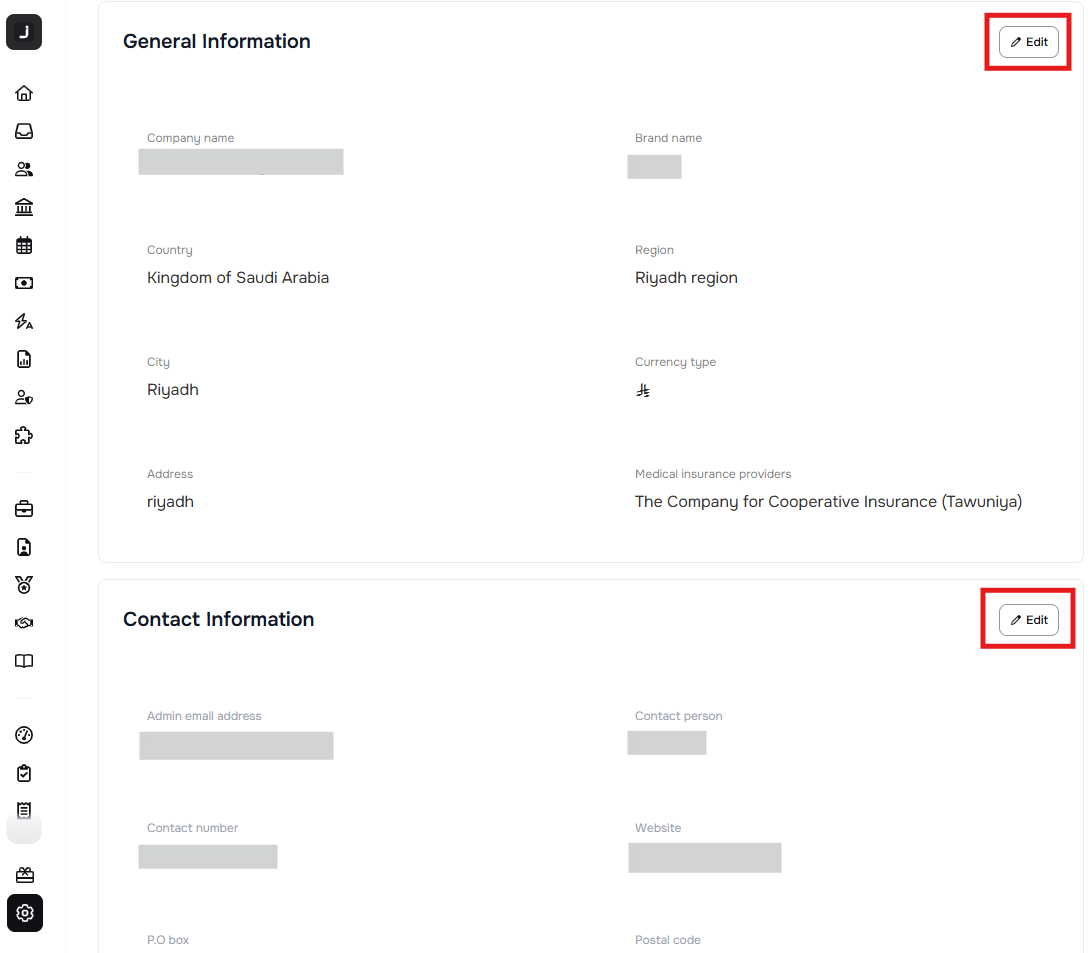Click the handshake icon
The image size is (1092, 953).
[x=24, y=623]
